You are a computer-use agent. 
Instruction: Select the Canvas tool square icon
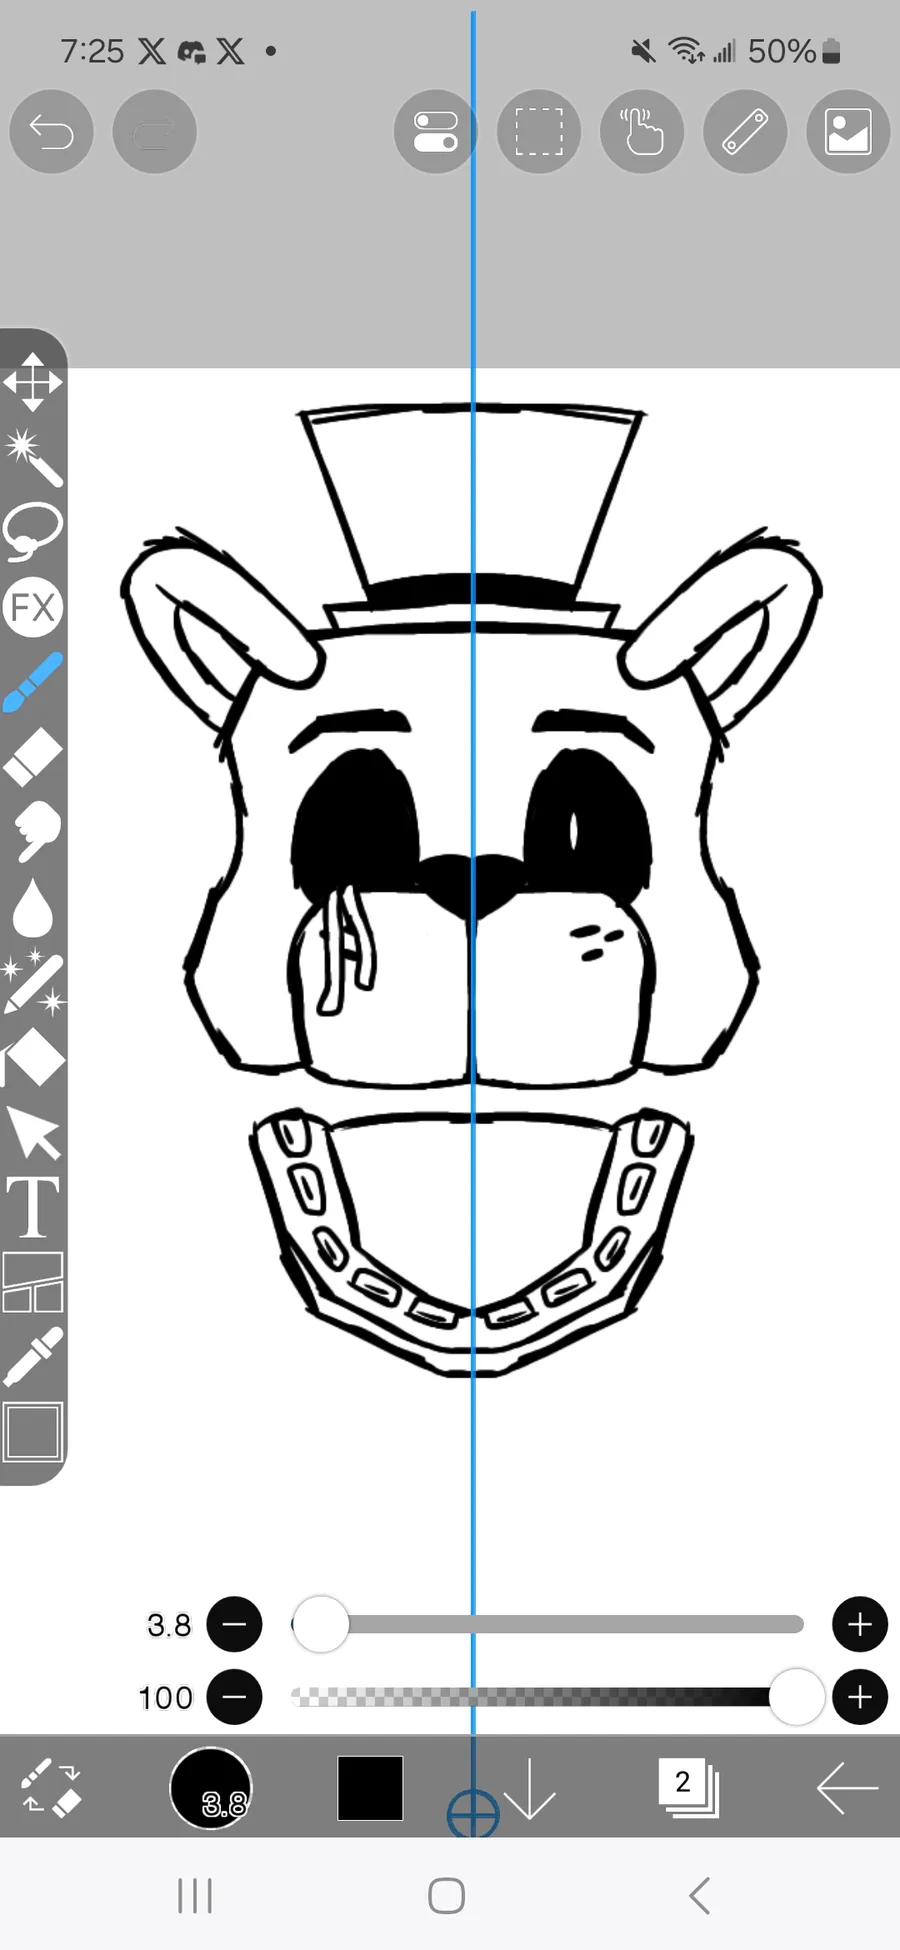coord(33,1432)
